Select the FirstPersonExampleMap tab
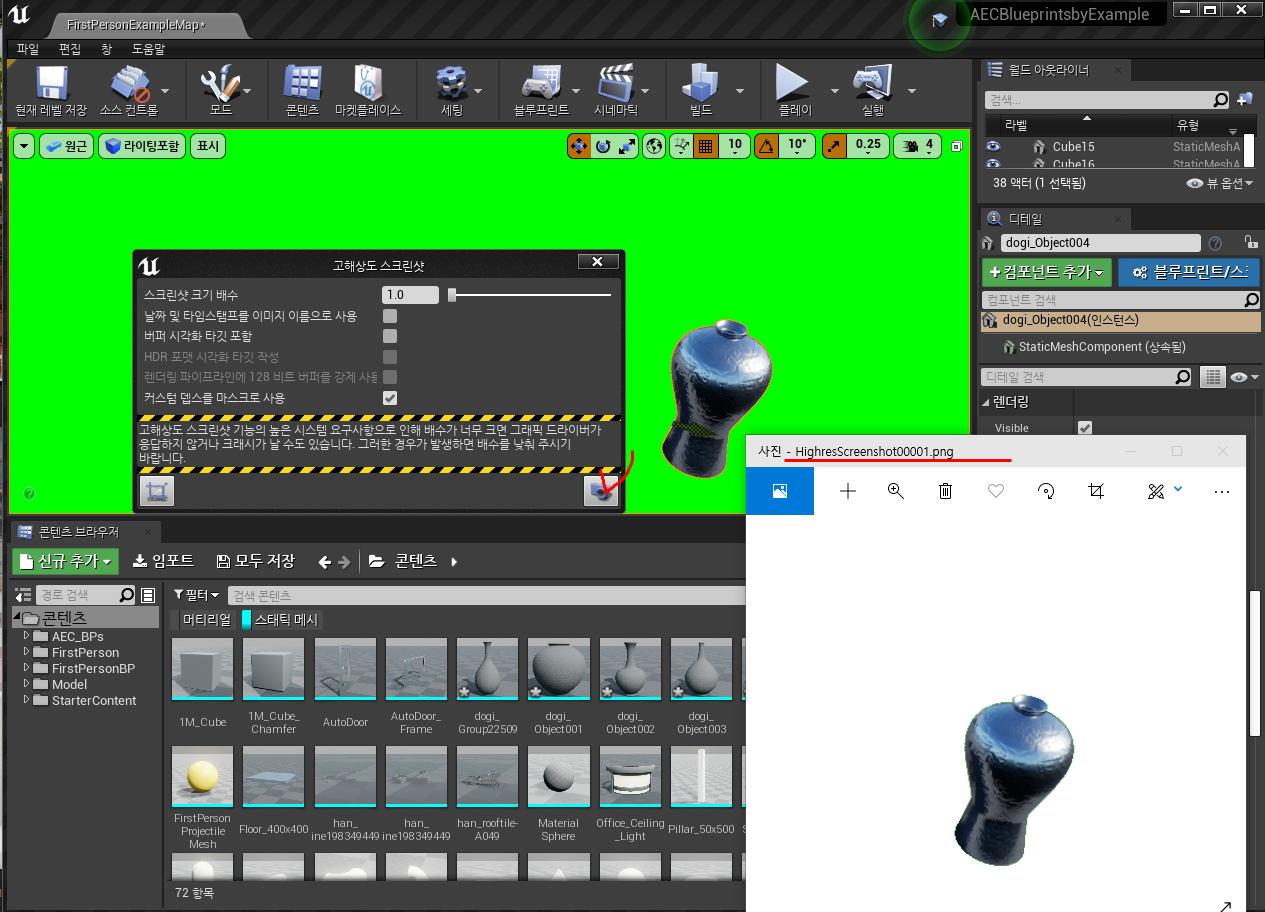The height and width of the screenshot is (912, 1265). coord(136,26)
